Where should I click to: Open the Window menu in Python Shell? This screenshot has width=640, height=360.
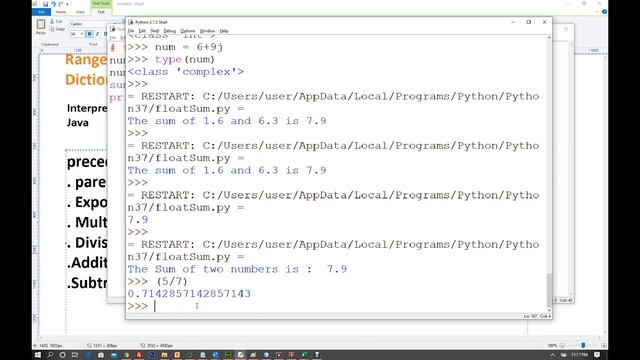tap(207, 31)
